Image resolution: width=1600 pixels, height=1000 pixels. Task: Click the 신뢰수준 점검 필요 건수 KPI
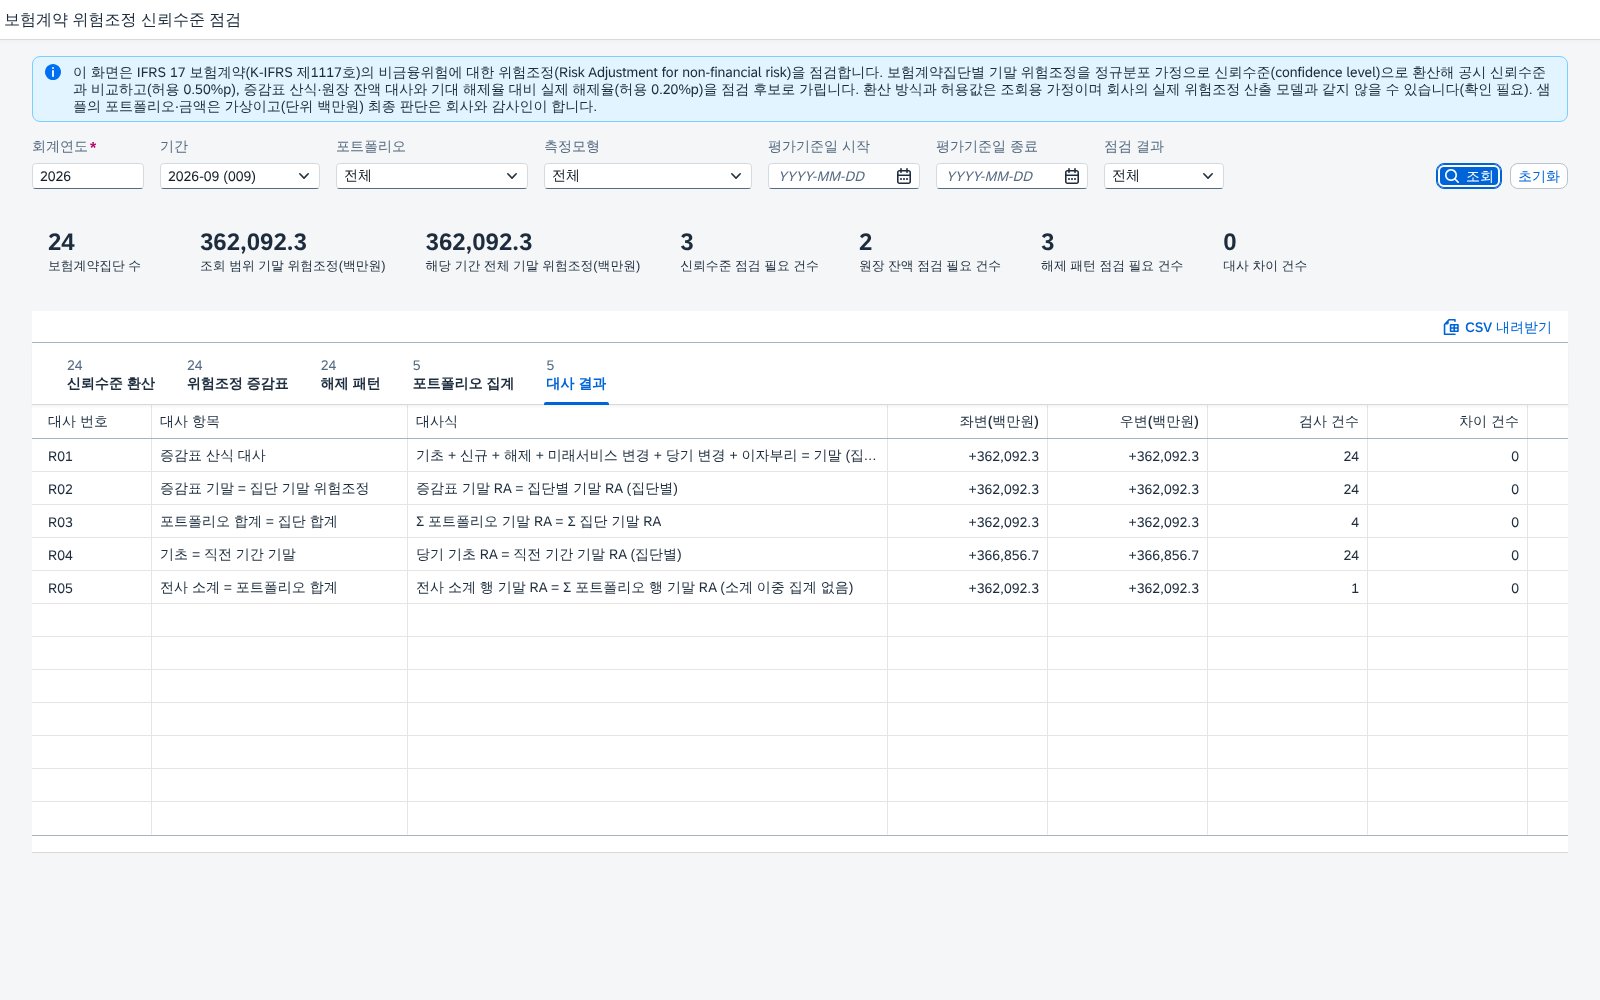tap(749, 253)
